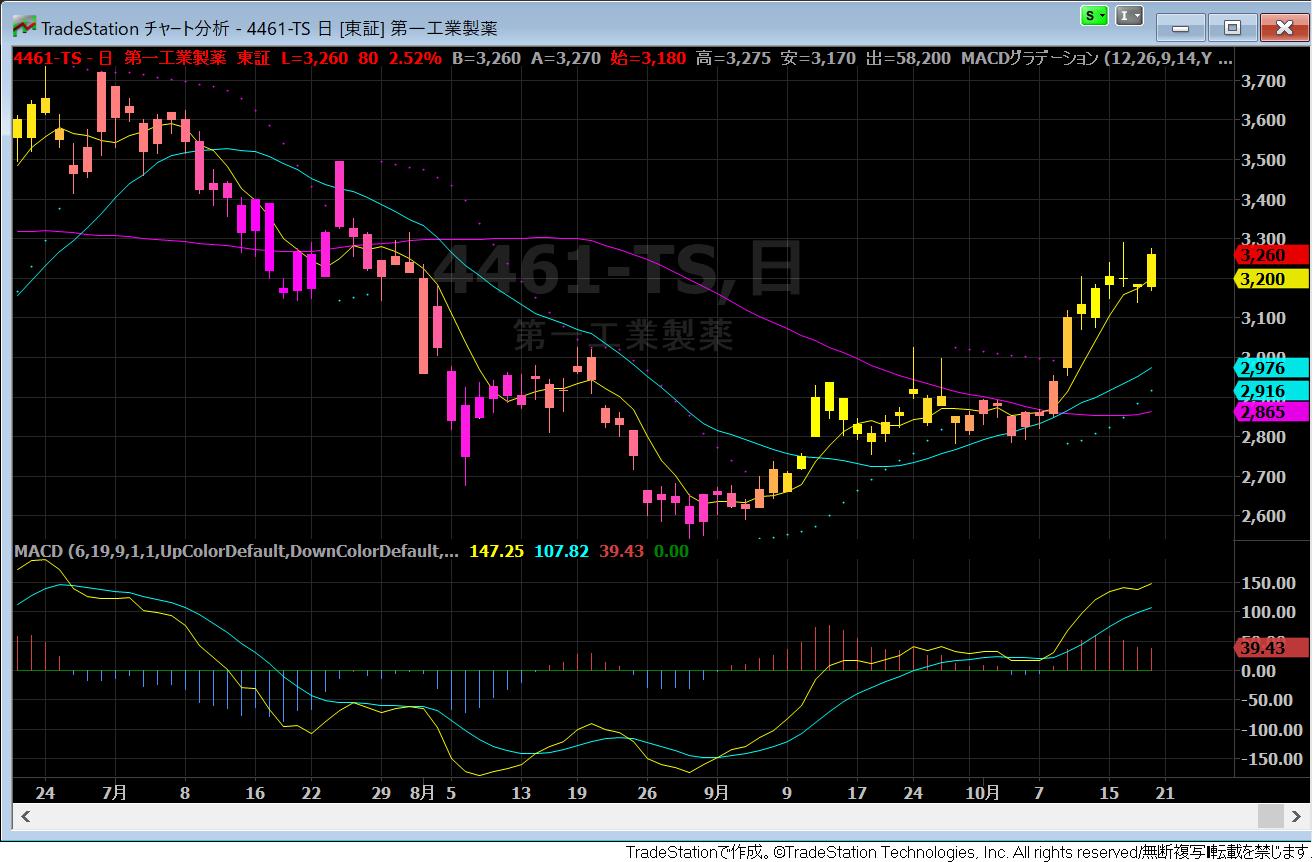
Task: Click the 東証 exchange label in status line
Action: click(254, 58)
